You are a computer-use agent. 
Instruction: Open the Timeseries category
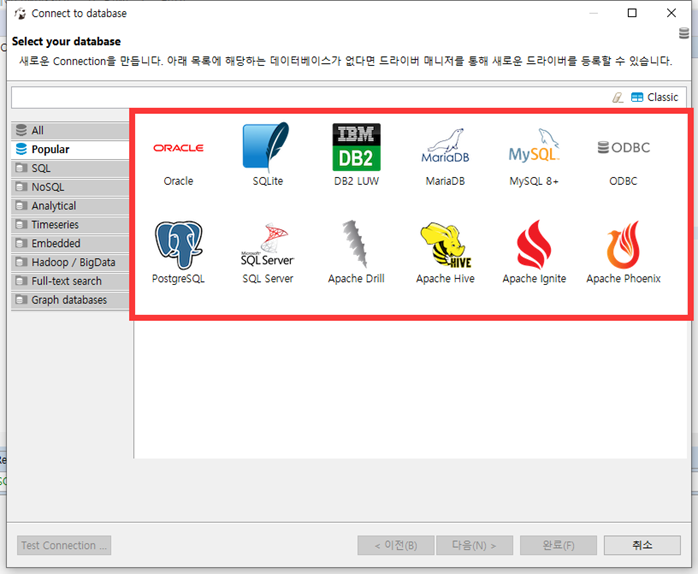(x=70, y=224)
